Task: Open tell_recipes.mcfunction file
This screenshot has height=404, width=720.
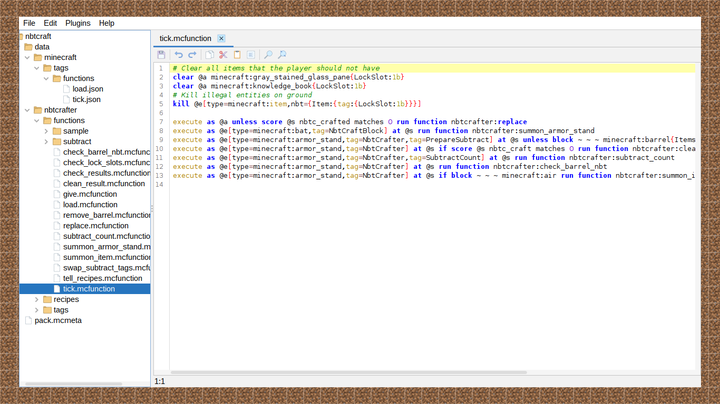Action: tap(102, 279)
